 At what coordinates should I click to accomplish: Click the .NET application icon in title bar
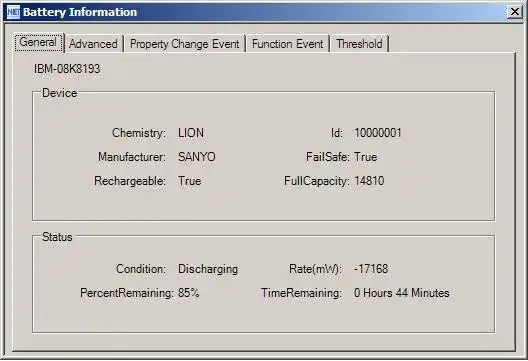(x=13, y=12)
